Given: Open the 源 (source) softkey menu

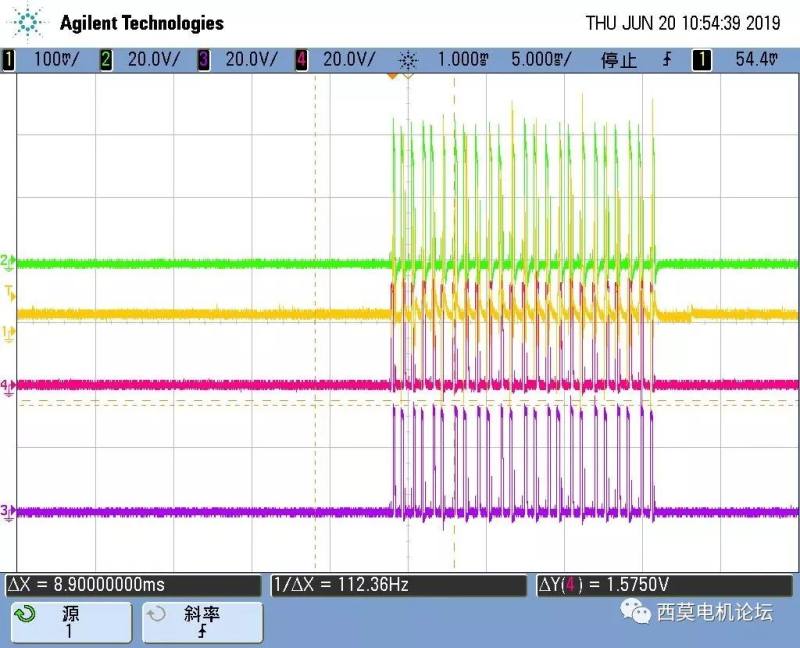Looking at the screenshot, I should pyautogui.click(x=69, y=622).
